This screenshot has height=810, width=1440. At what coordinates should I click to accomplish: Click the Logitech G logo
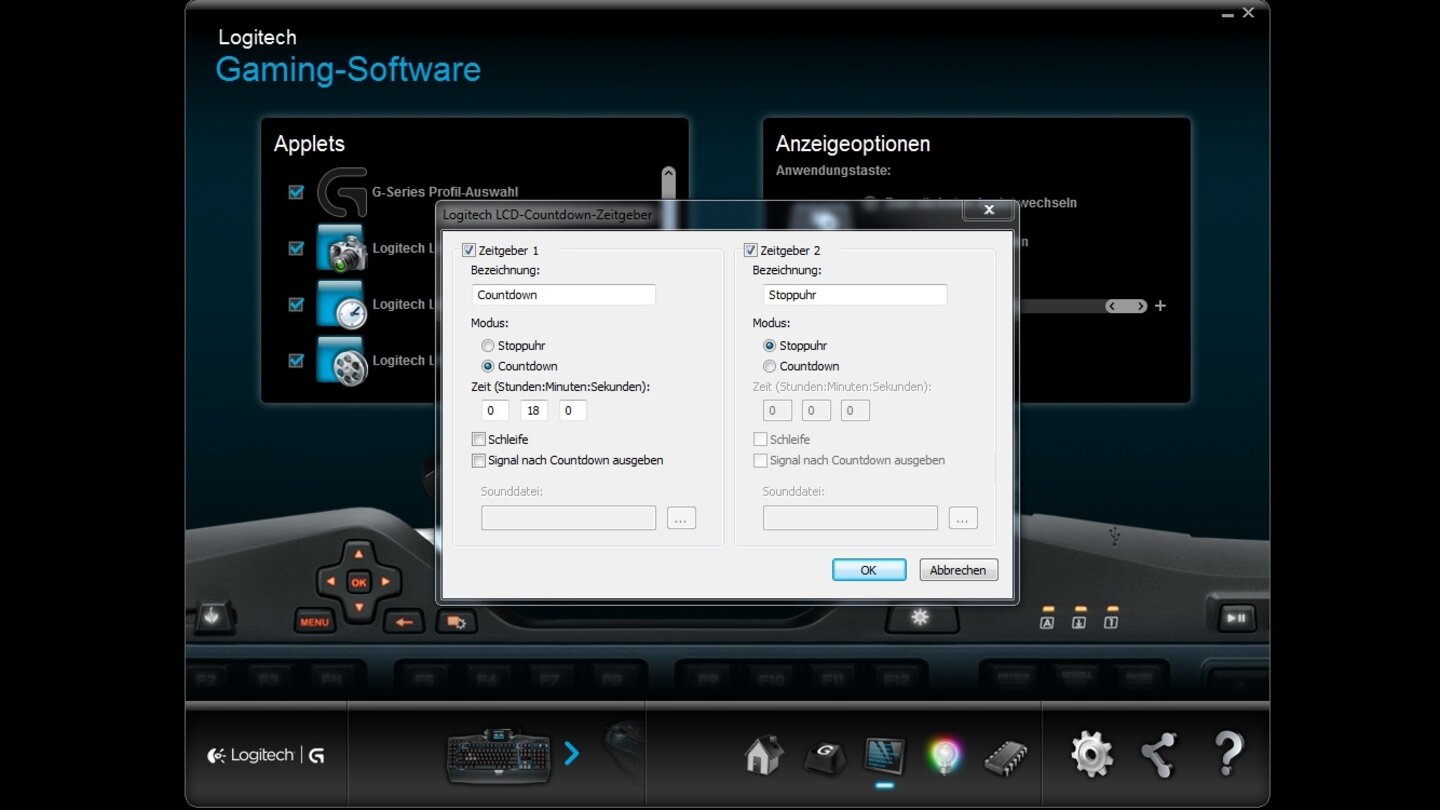pyautogui.click(x=266, y=756)
